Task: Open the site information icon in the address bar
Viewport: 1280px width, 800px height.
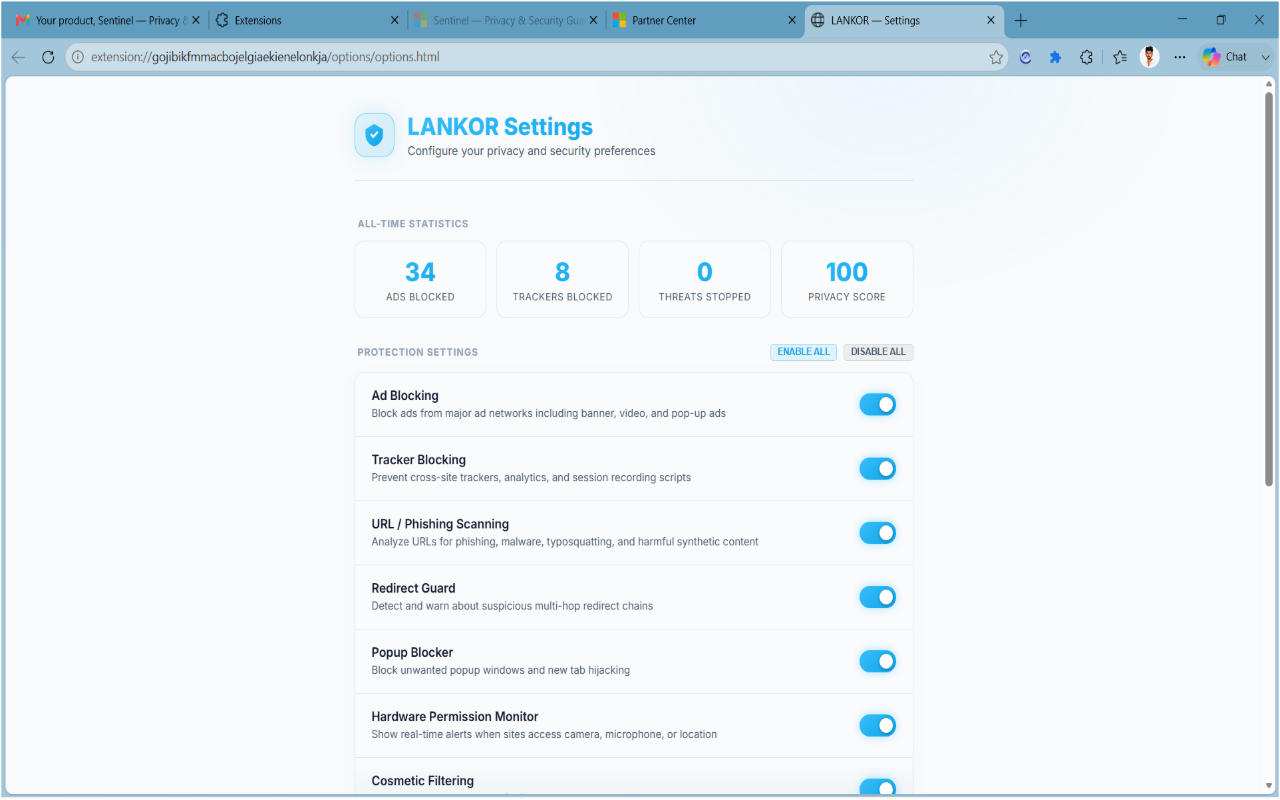Action: point(78,57)
